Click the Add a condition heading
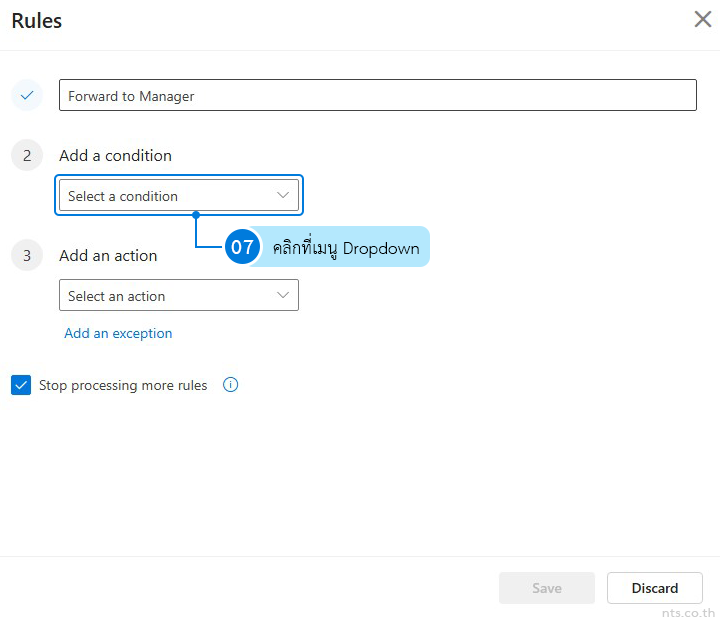This screenshot has height=622, width=720. tap(115, 156)
